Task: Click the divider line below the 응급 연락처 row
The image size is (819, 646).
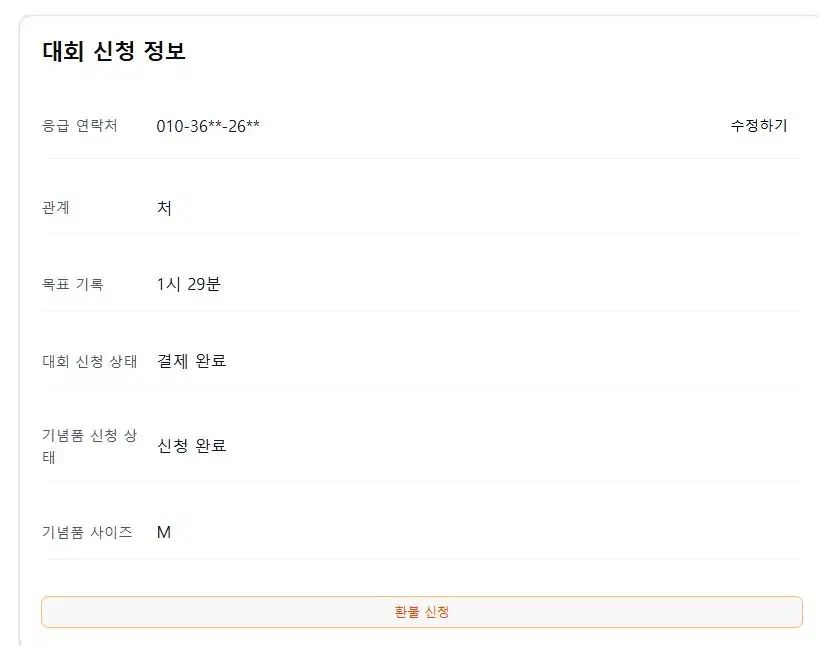Action: tap(421, 158)
